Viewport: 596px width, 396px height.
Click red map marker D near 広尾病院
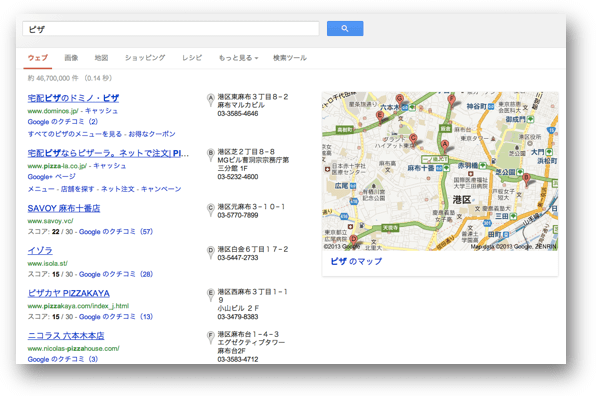click(353, 241)
